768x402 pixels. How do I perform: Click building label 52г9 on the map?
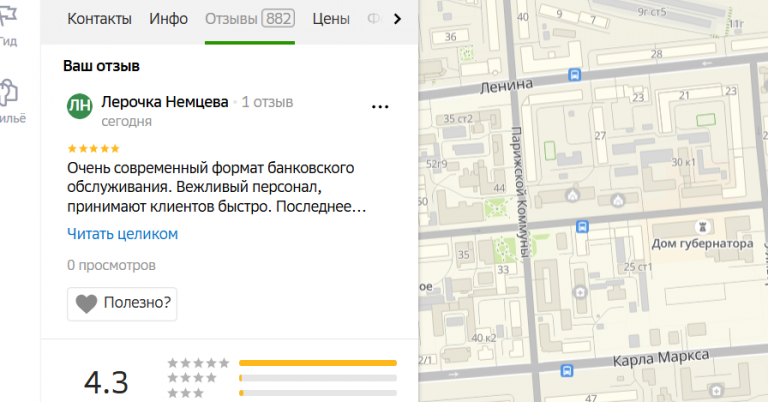tap(436, 164)
